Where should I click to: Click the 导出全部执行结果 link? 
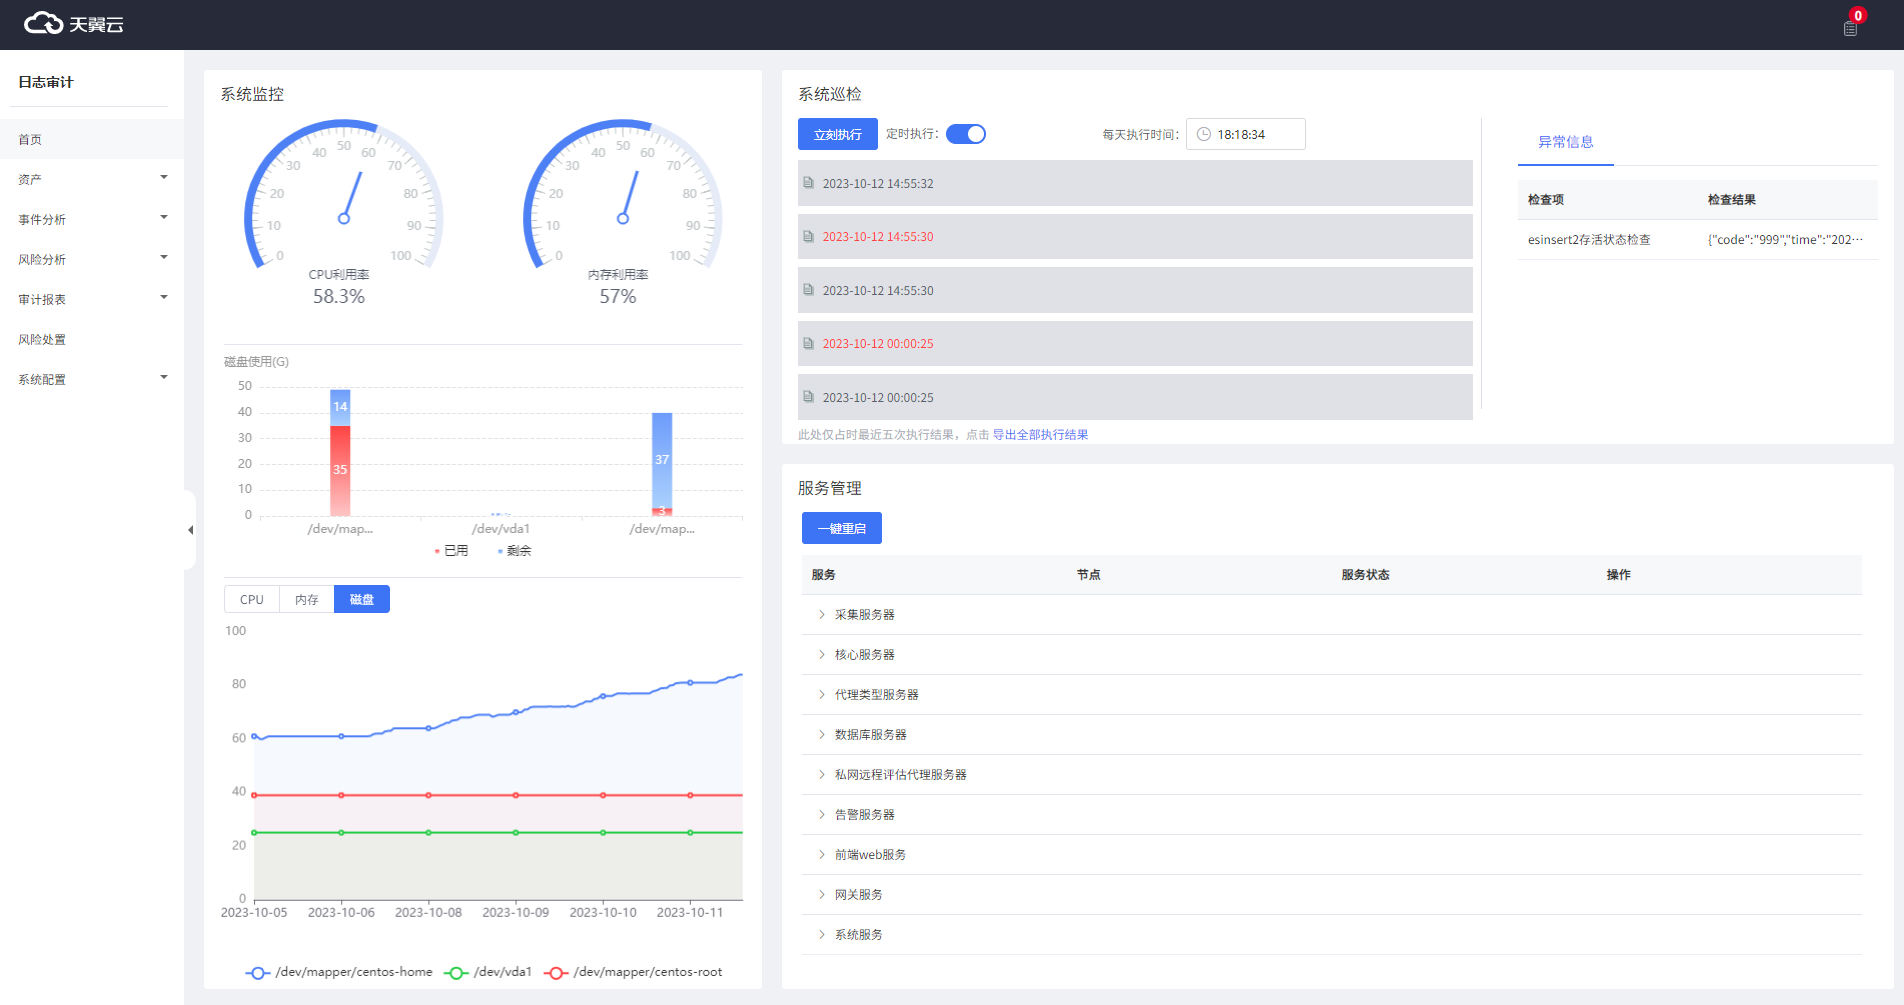[x=1040, y=435]
